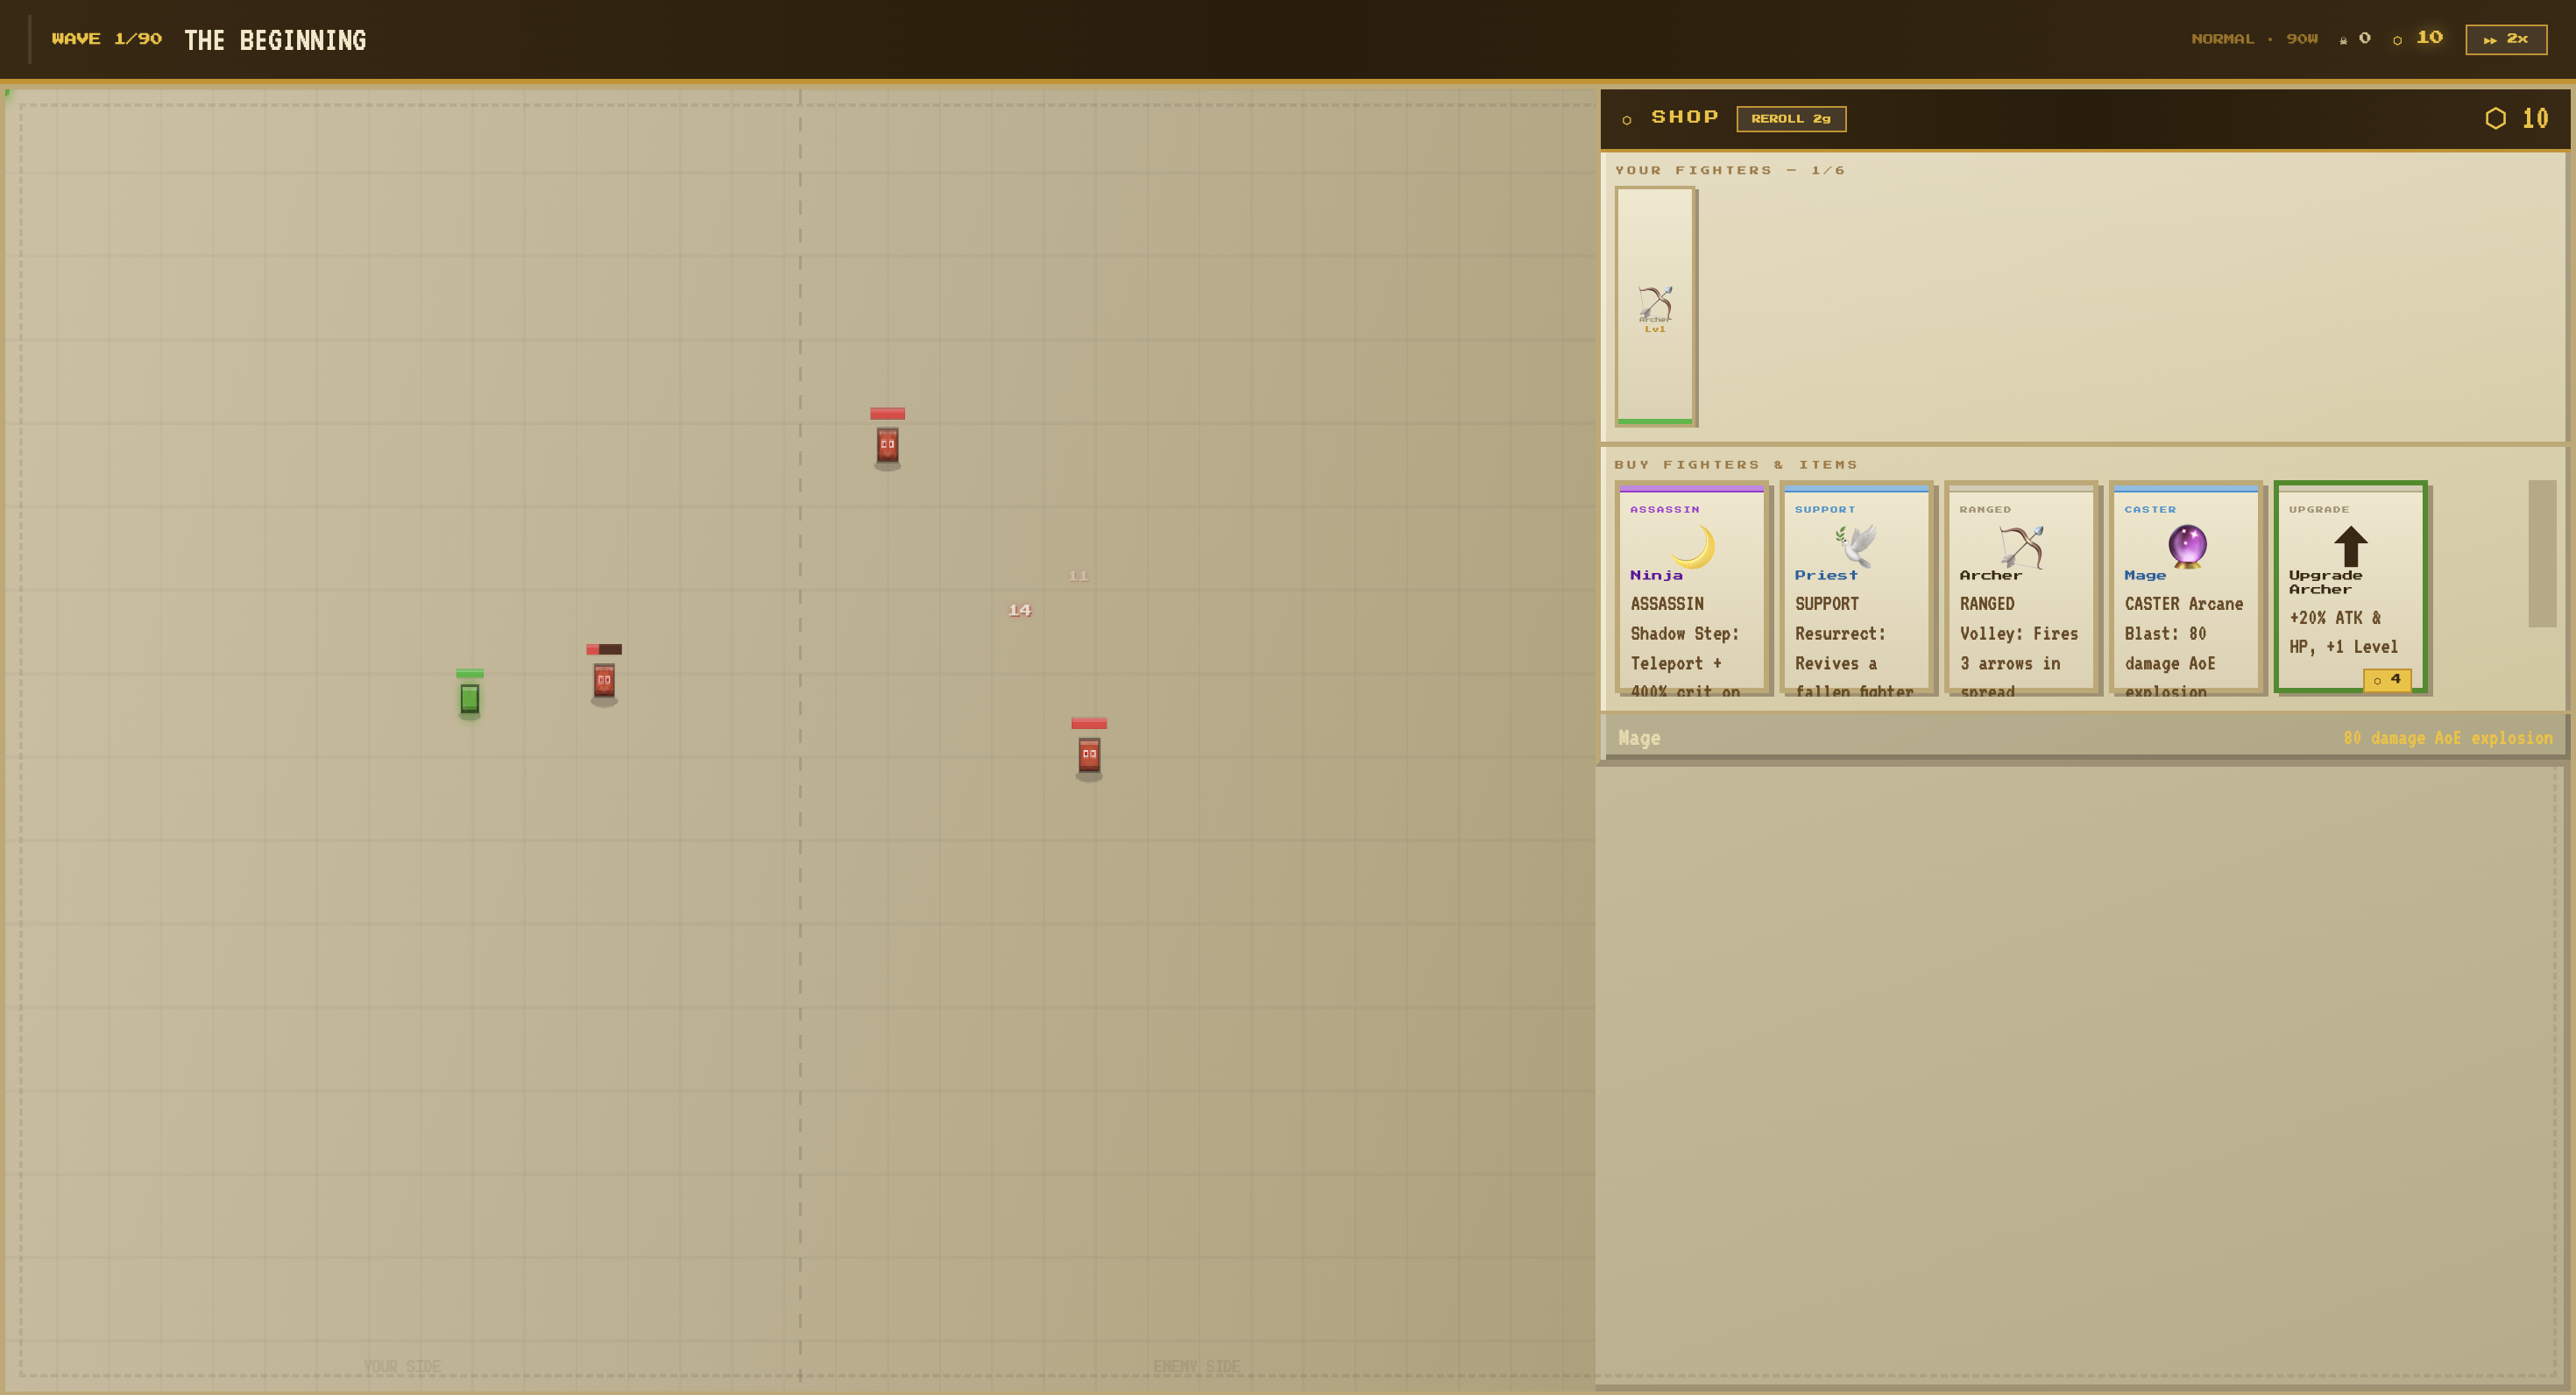Click the Priest dove icon
Image resolution: width=2576 pixels, height=1395 pixels.
pyautogui.click(x=1856, y=546)
